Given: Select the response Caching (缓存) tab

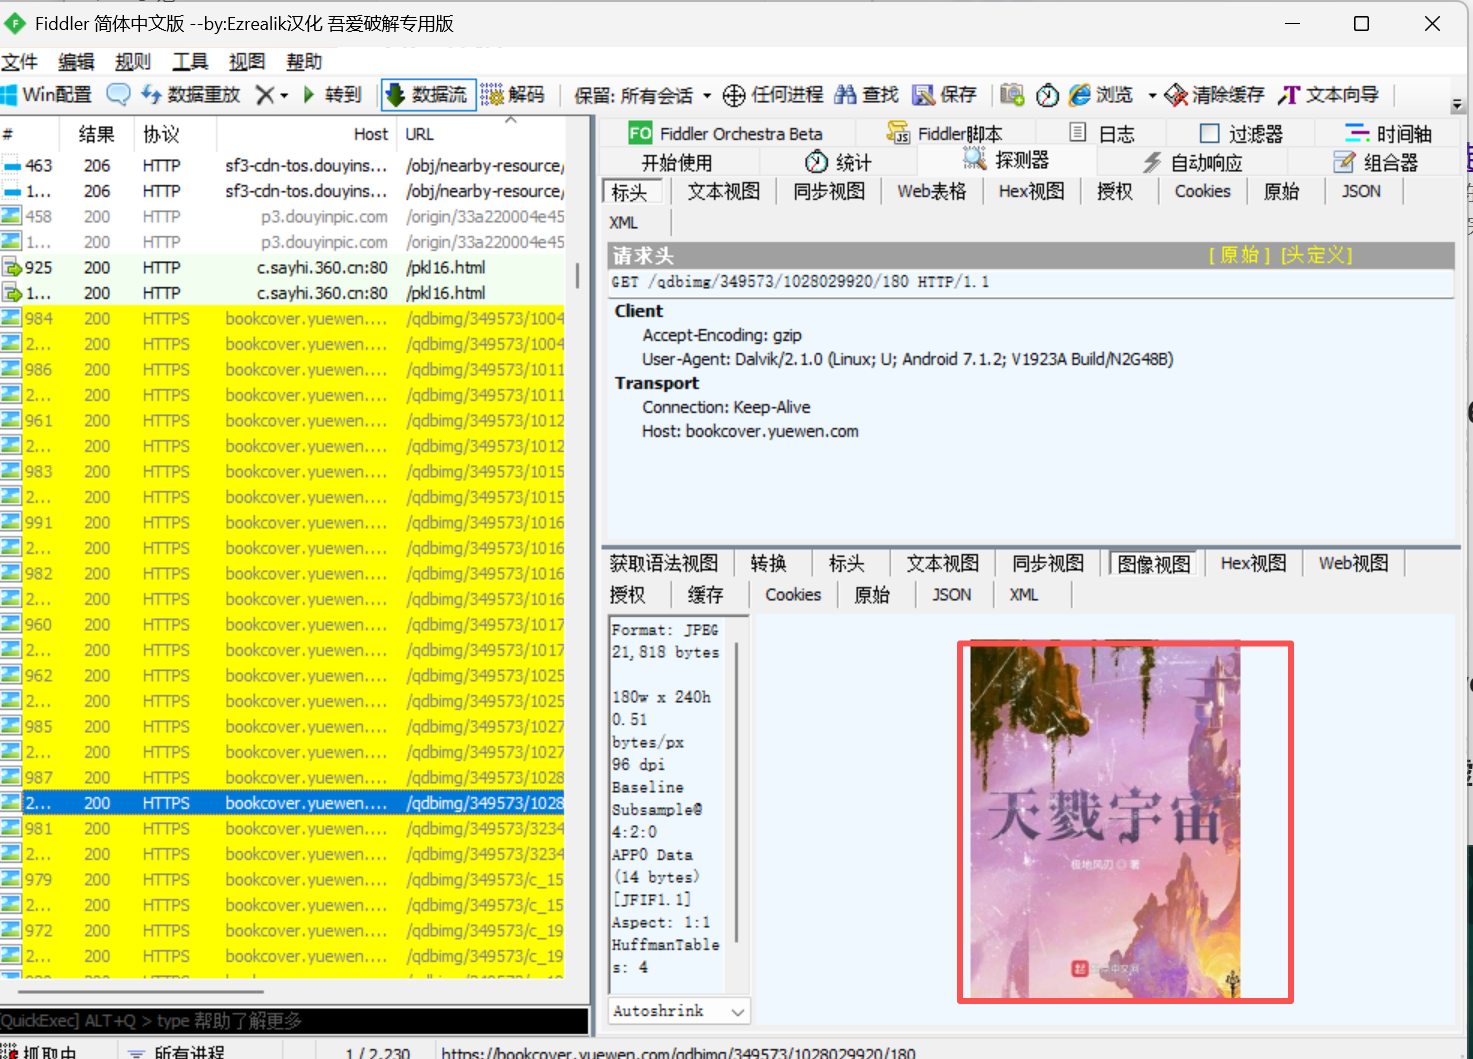Looking at the screenshot, I should (705, 595).
